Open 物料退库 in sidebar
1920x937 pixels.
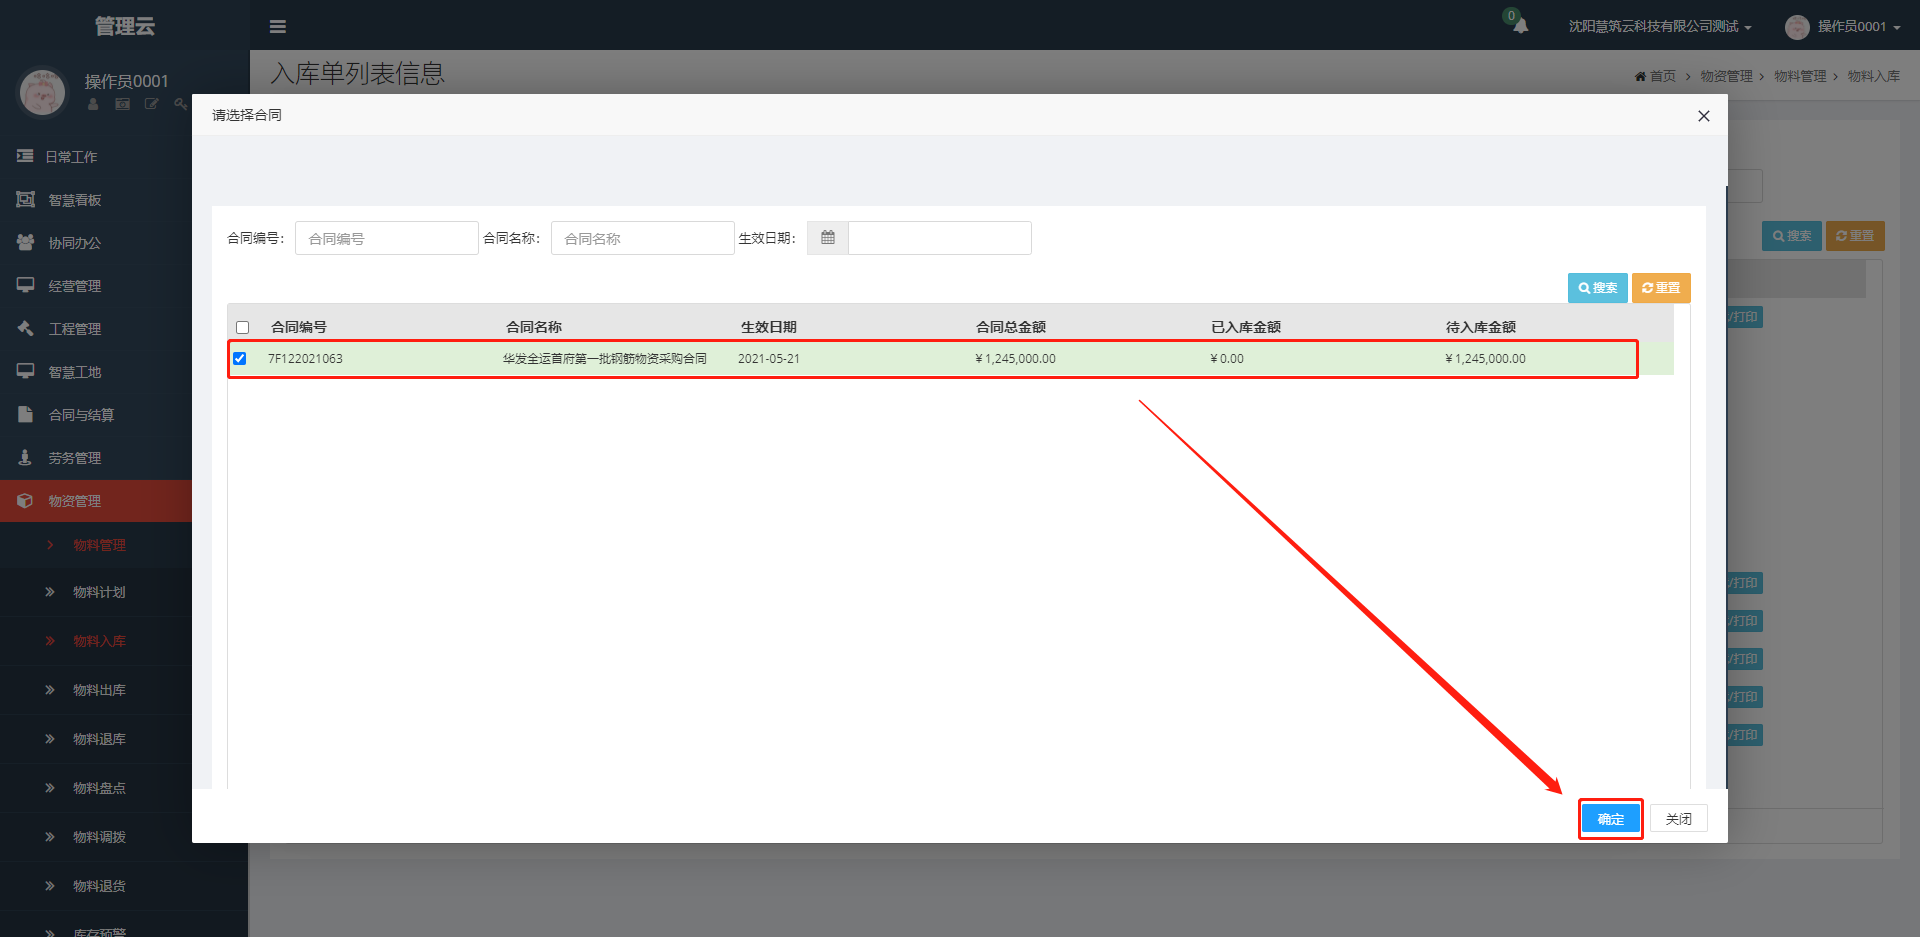click(99, 739)
